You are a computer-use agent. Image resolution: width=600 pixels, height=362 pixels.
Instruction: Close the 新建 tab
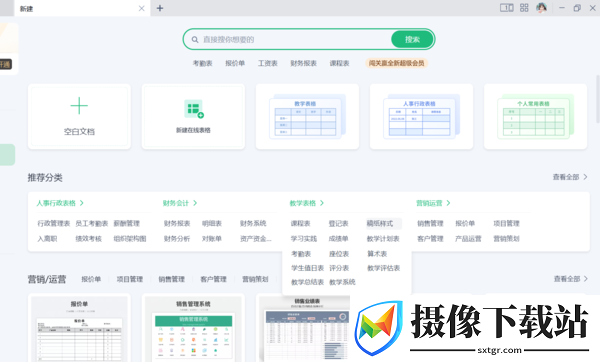pos(142,8)
